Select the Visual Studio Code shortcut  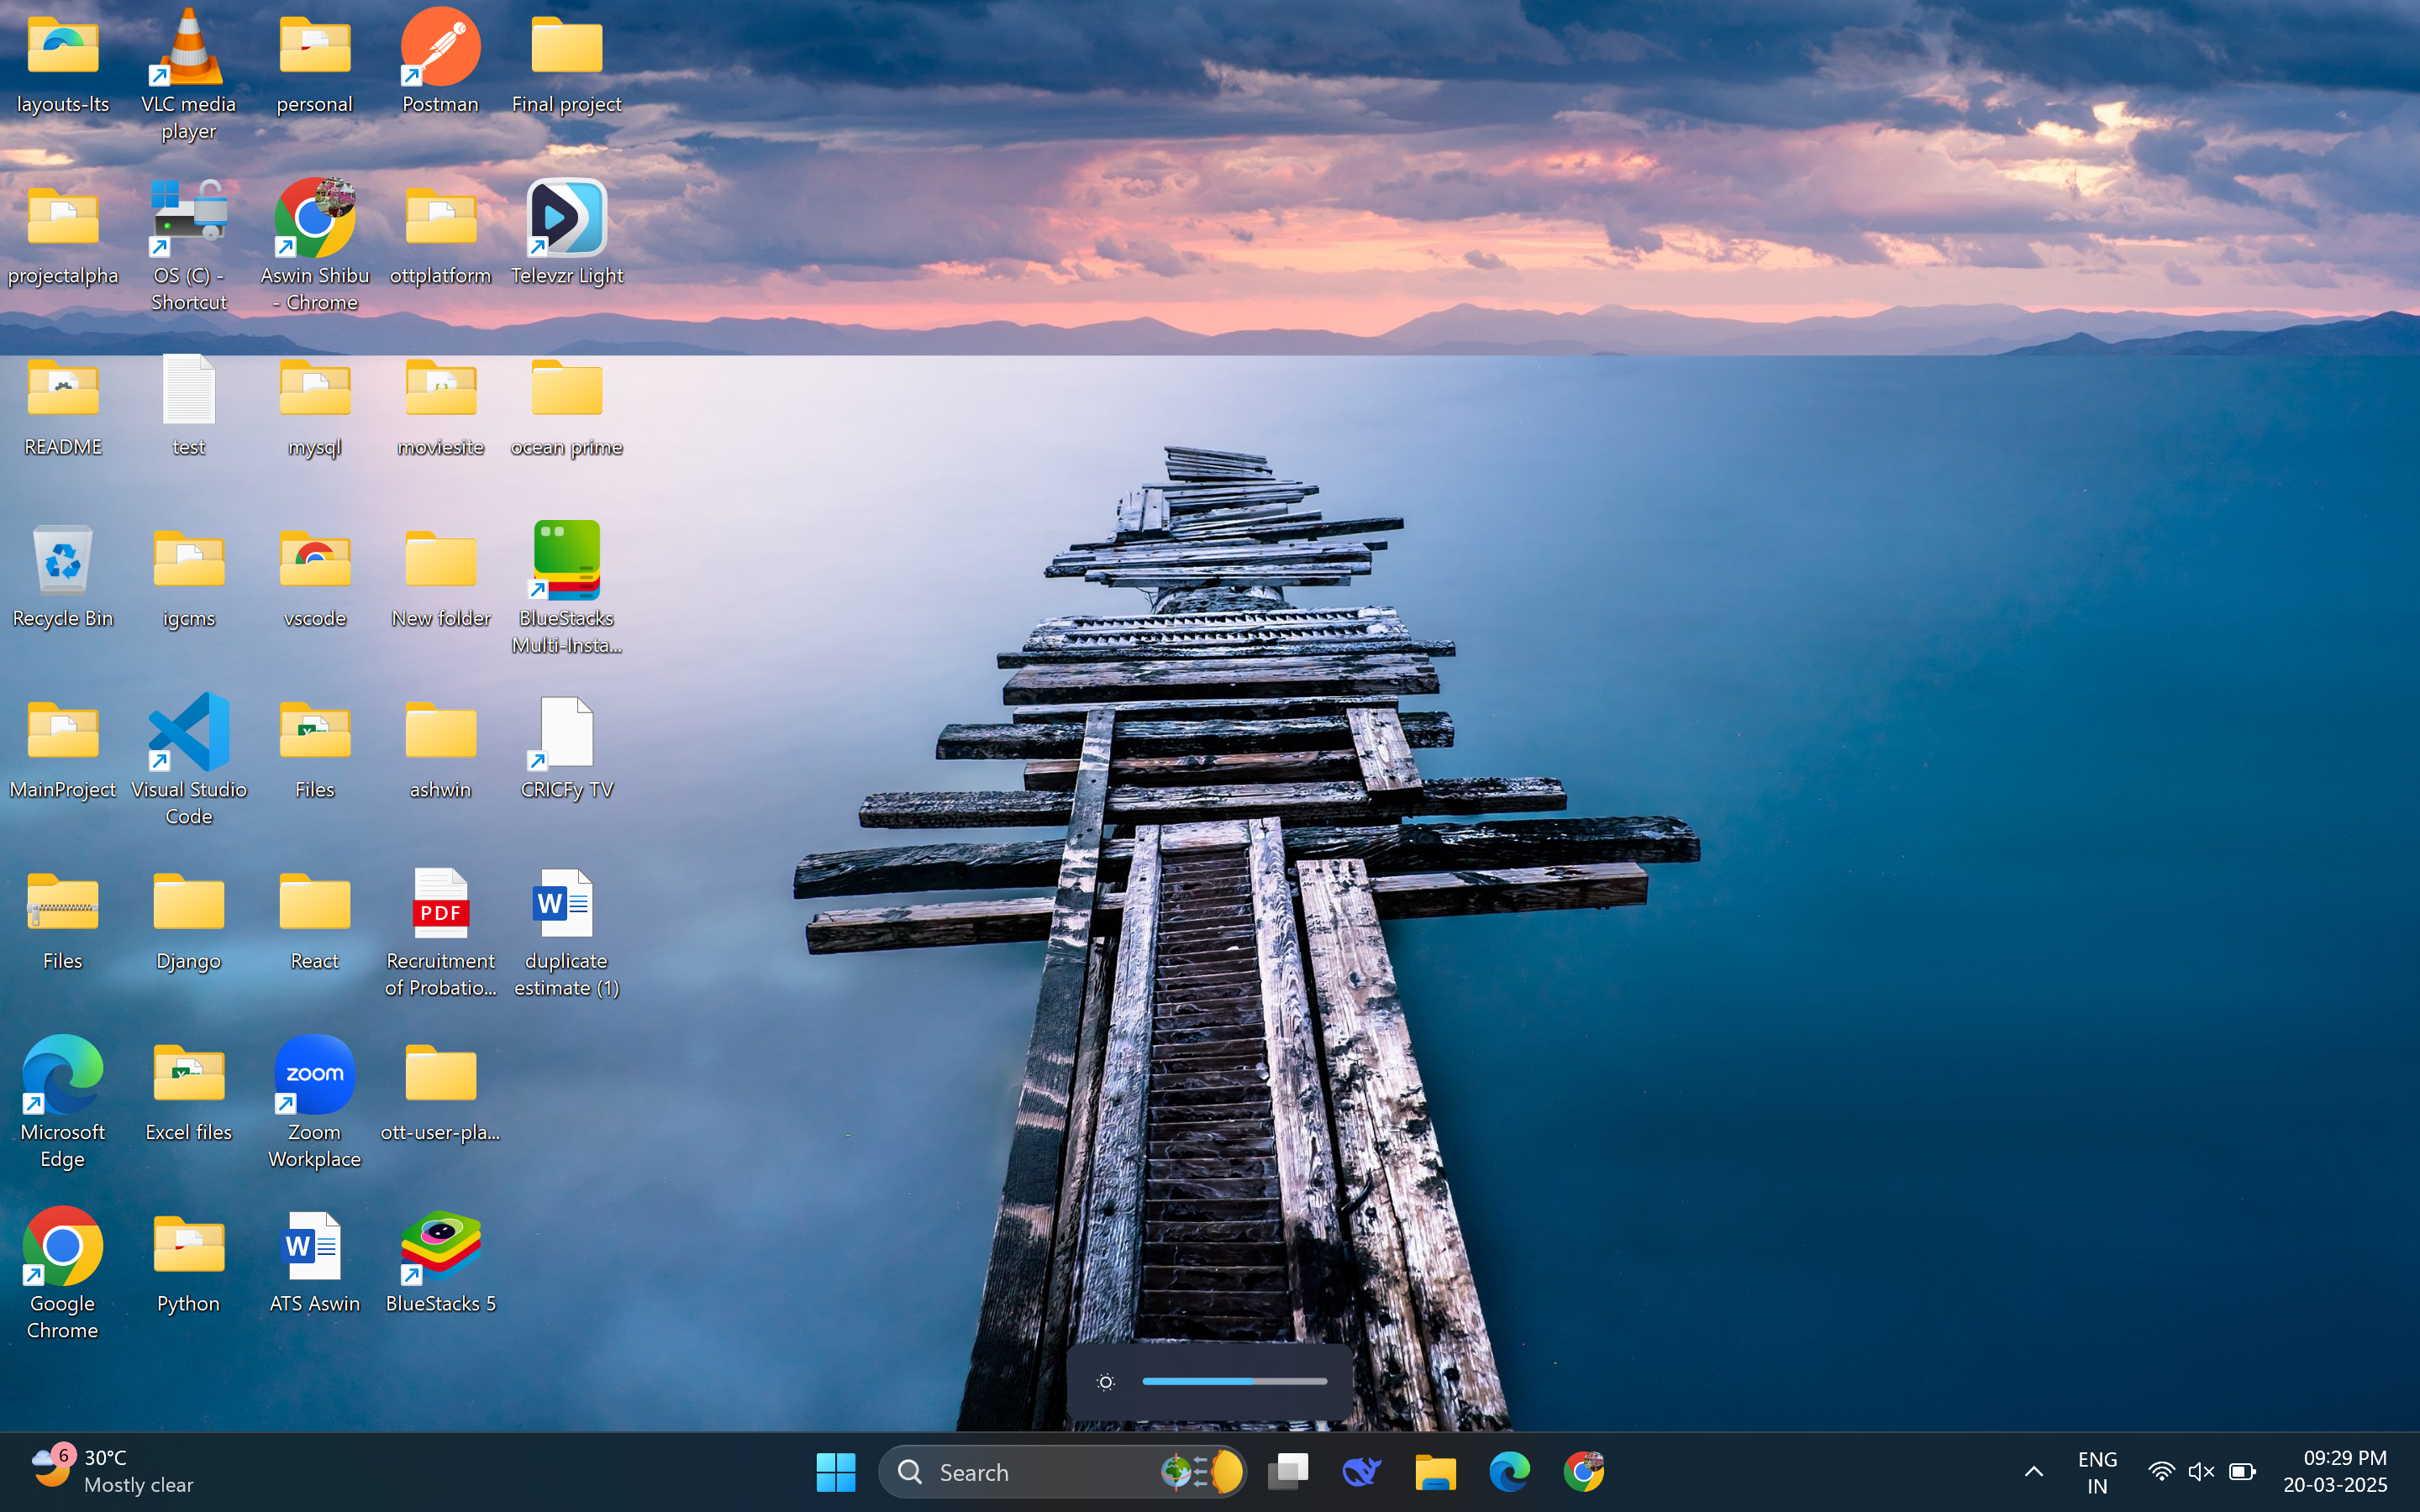coord(189,733)
